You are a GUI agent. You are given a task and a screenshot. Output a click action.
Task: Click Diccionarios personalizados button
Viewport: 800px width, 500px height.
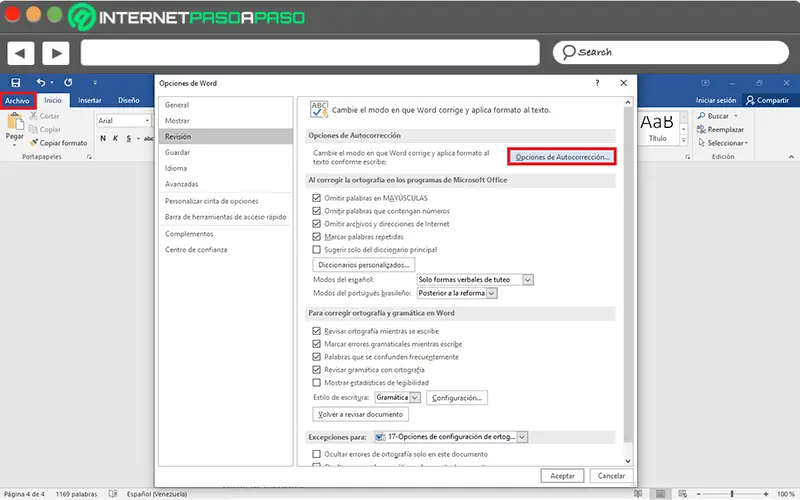click(x=364, y=265)
